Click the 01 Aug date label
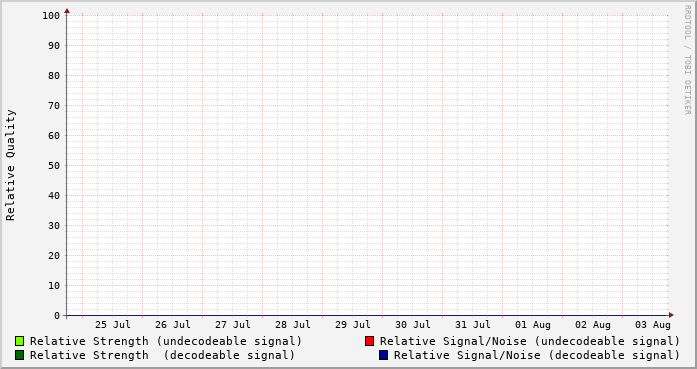The image size is (697, 369). click(533, 325)
